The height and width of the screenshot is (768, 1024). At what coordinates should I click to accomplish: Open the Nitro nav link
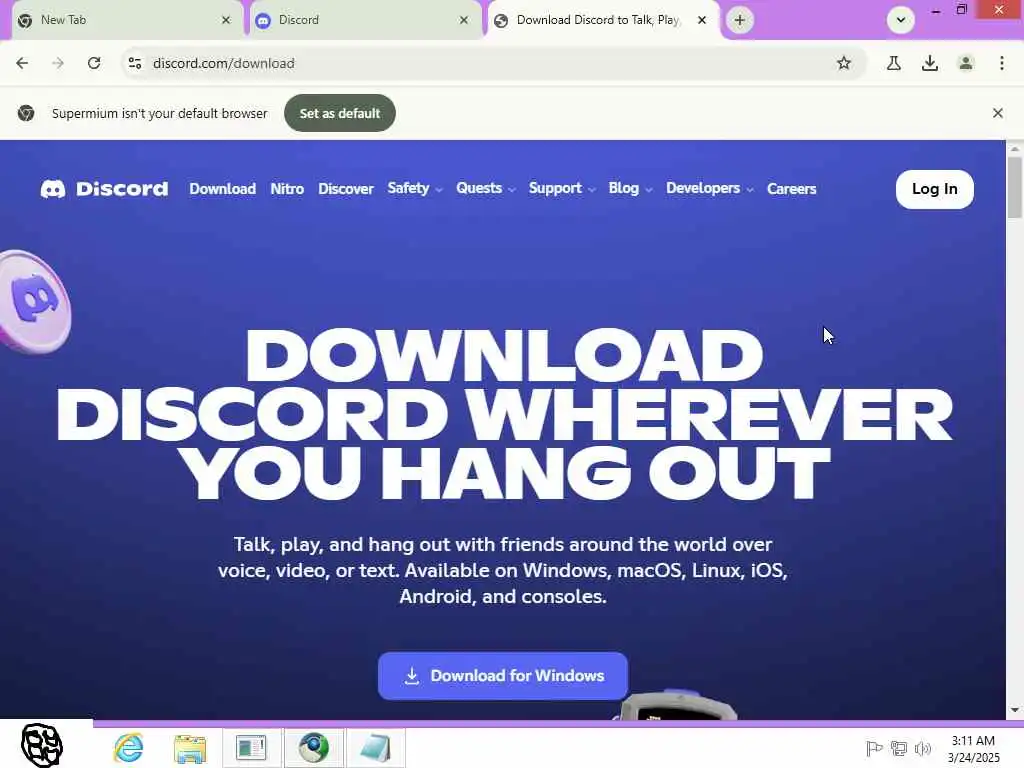click(287, 189)
